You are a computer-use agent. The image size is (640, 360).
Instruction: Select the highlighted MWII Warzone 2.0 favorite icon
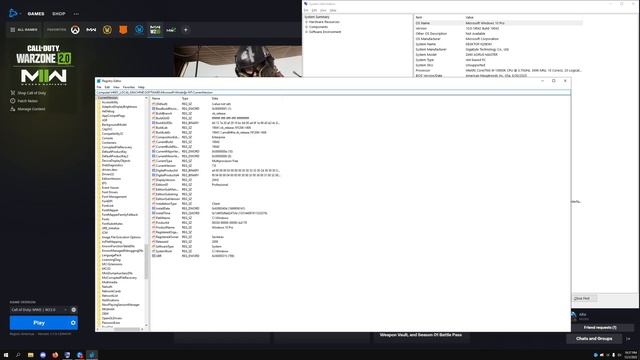pyautogui.click(x=155, y=30)
